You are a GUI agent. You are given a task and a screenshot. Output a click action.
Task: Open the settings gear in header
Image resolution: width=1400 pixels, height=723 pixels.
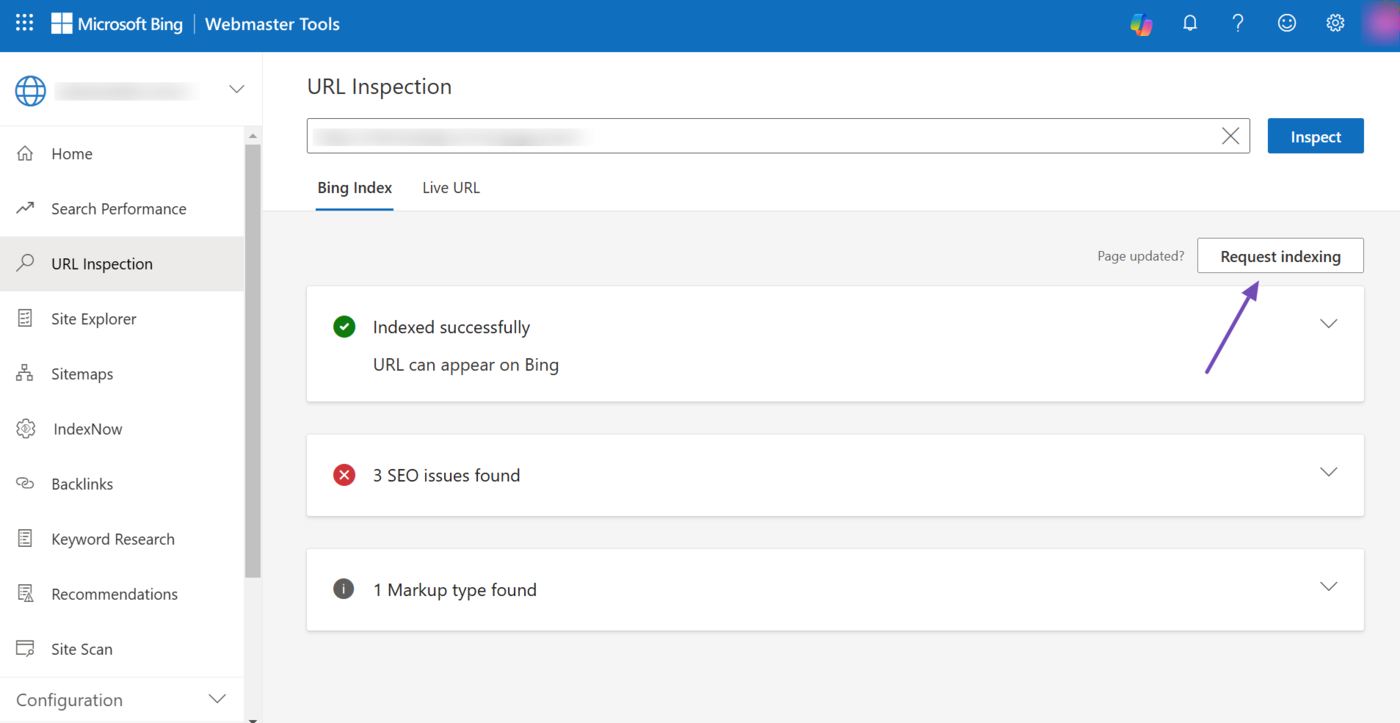click(1335, 23)
